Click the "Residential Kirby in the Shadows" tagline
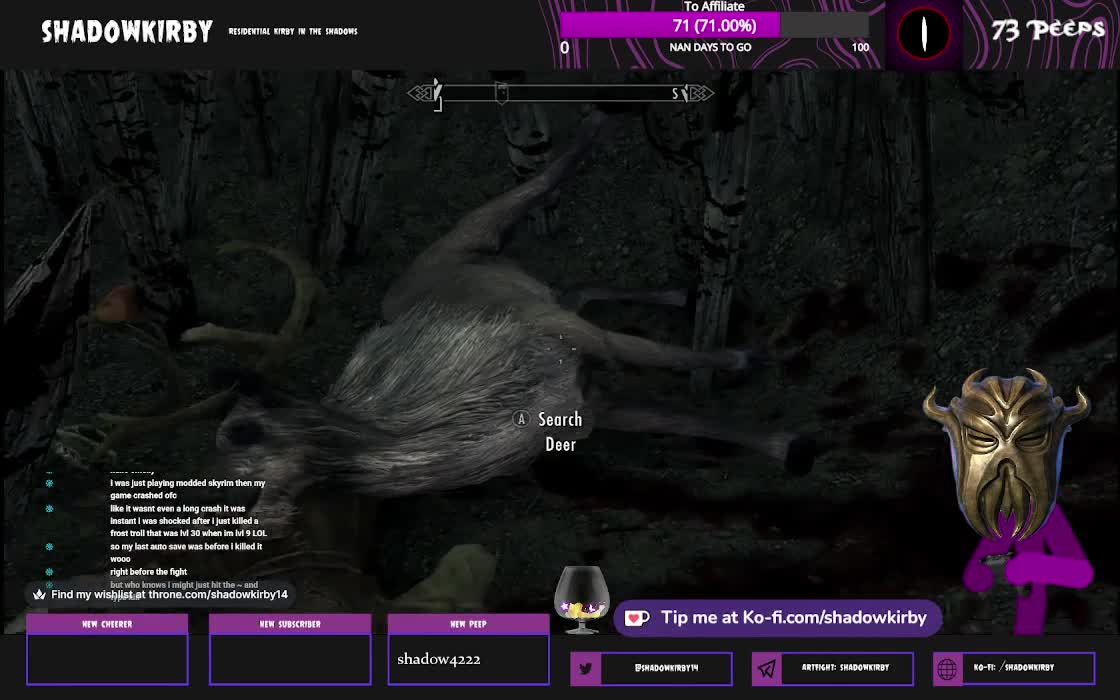1120x700 pixels. 293,31
